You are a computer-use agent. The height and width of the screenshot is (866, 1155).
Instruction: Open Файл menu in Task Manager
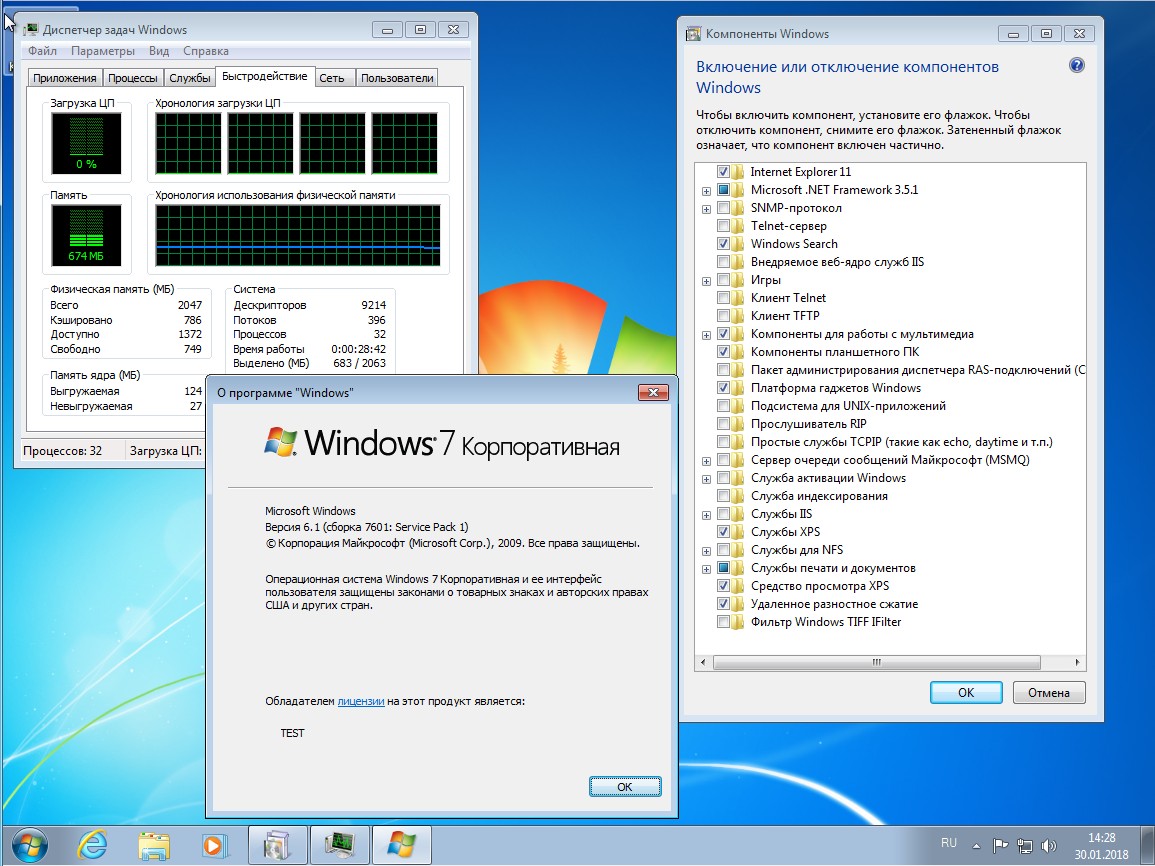click(42, 51)
